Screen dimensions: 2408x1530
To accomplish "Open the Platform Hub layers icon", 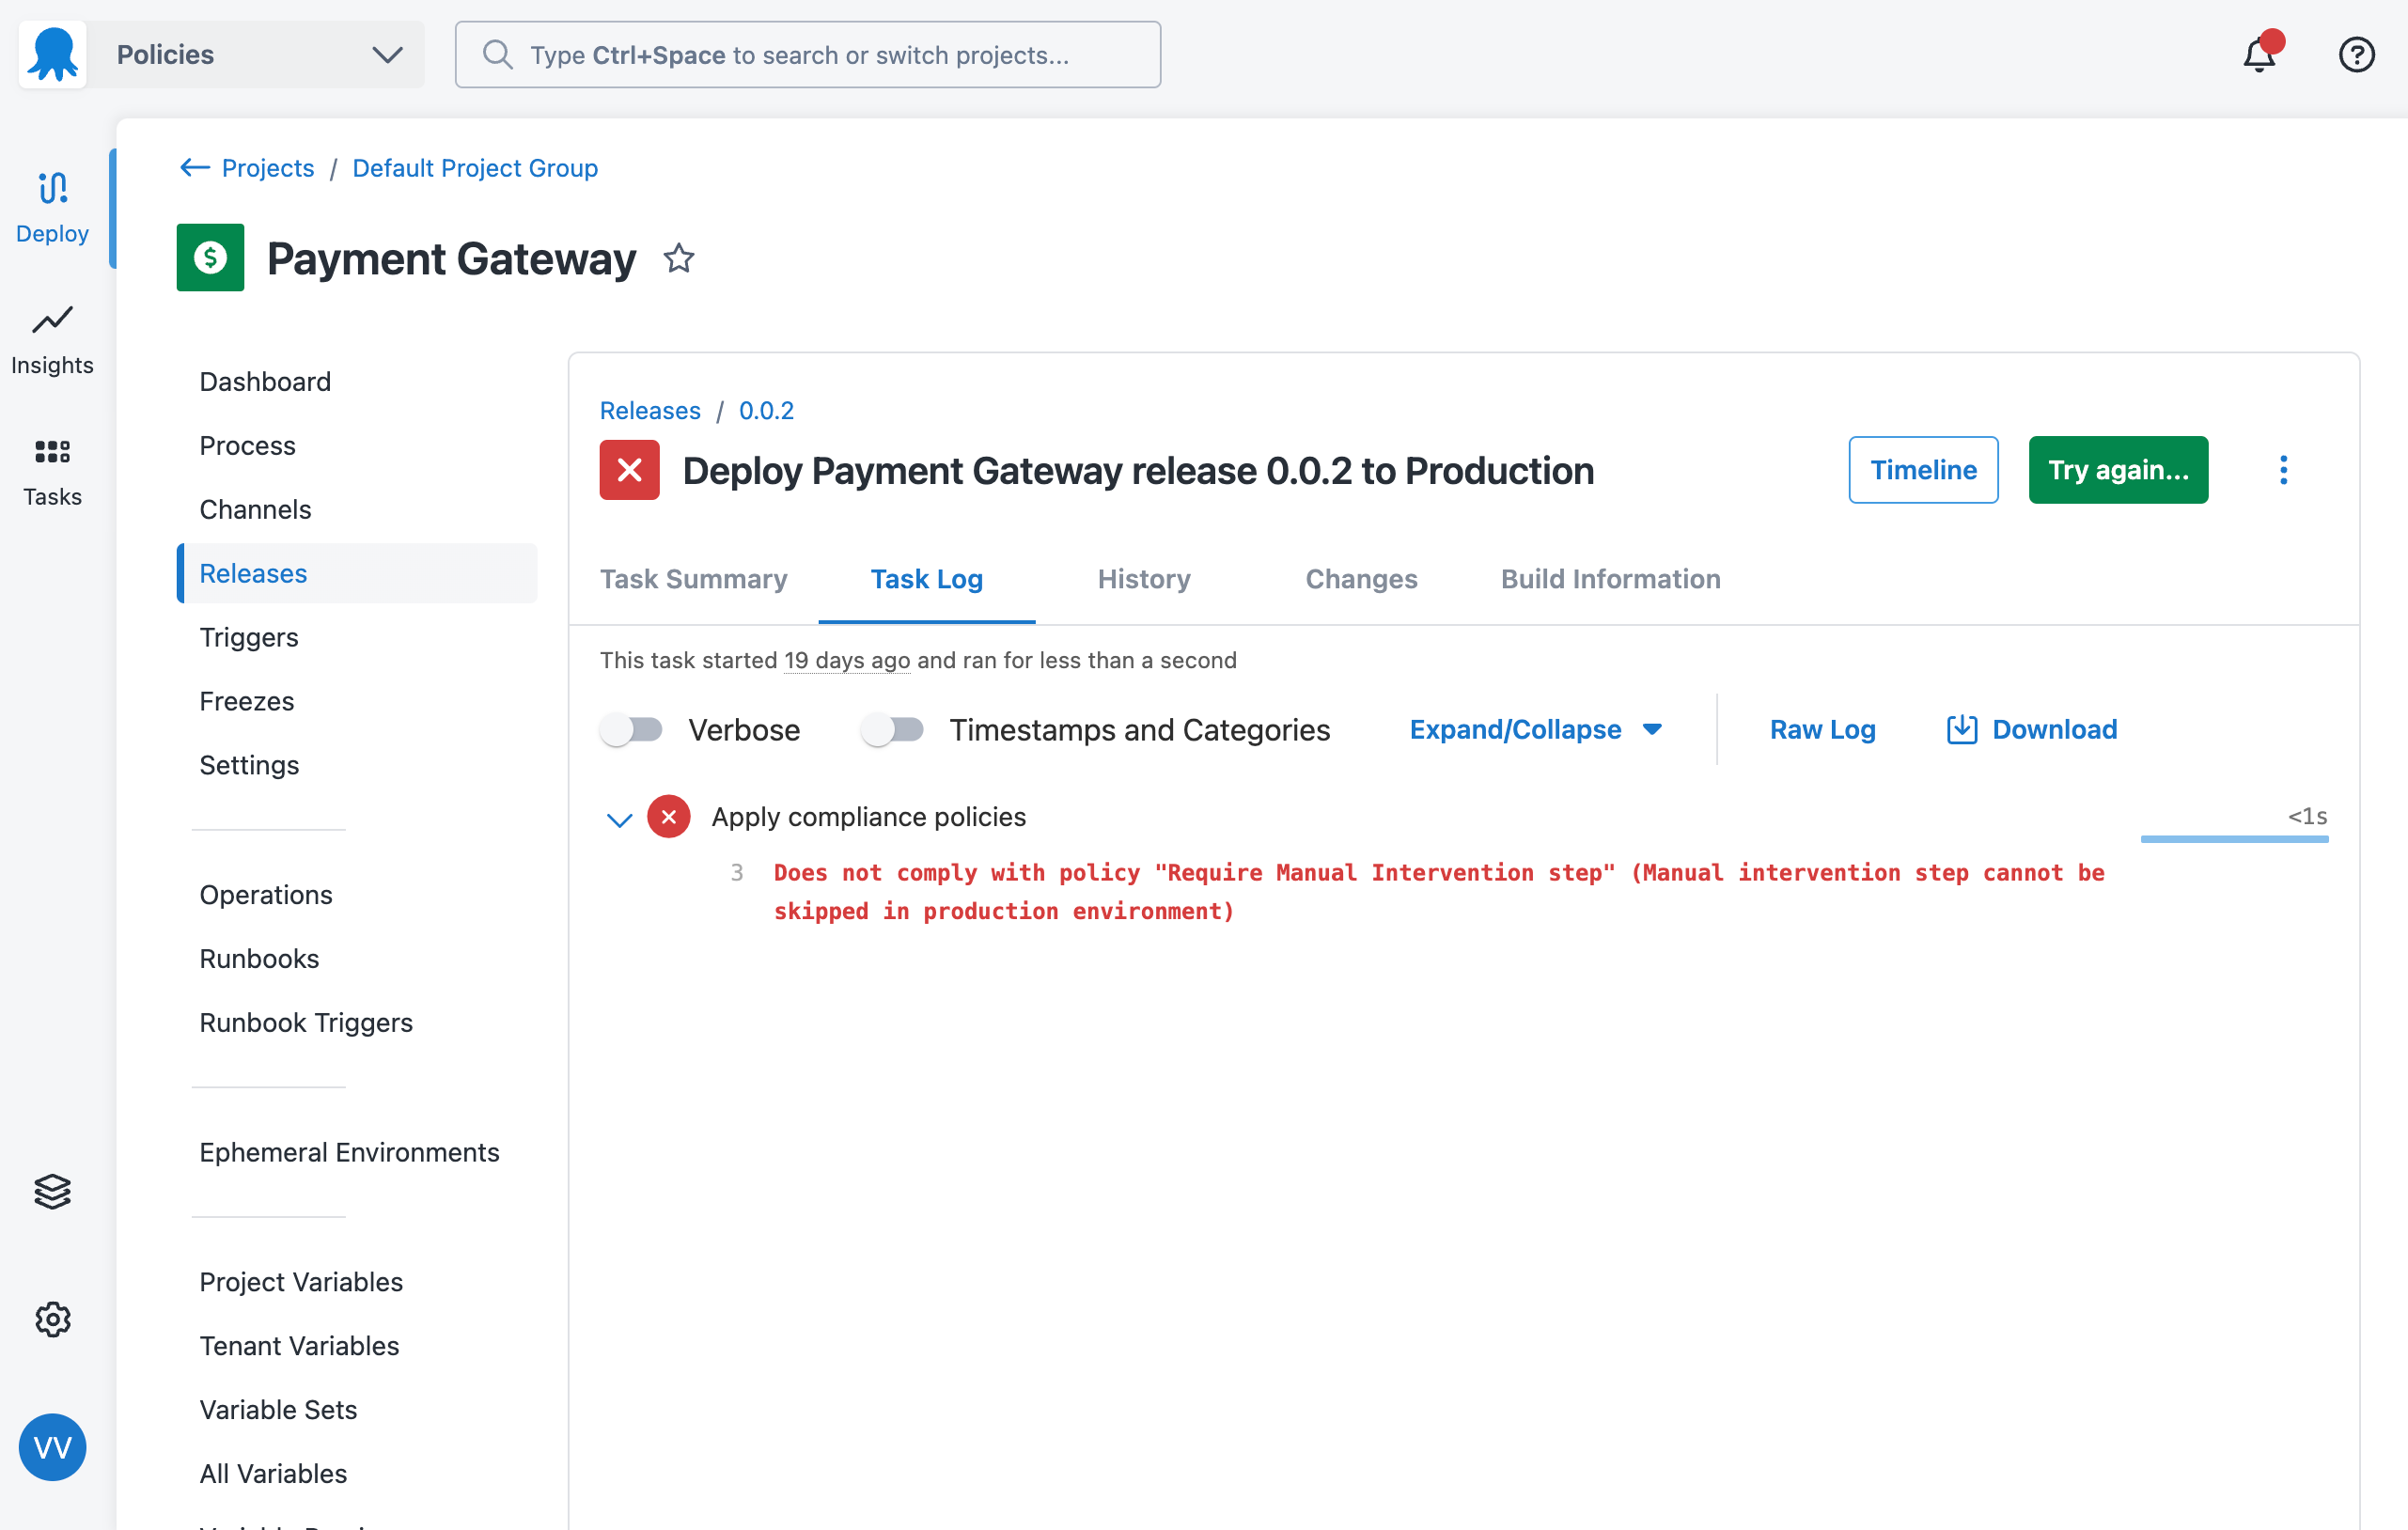I will click(52, 1191).
